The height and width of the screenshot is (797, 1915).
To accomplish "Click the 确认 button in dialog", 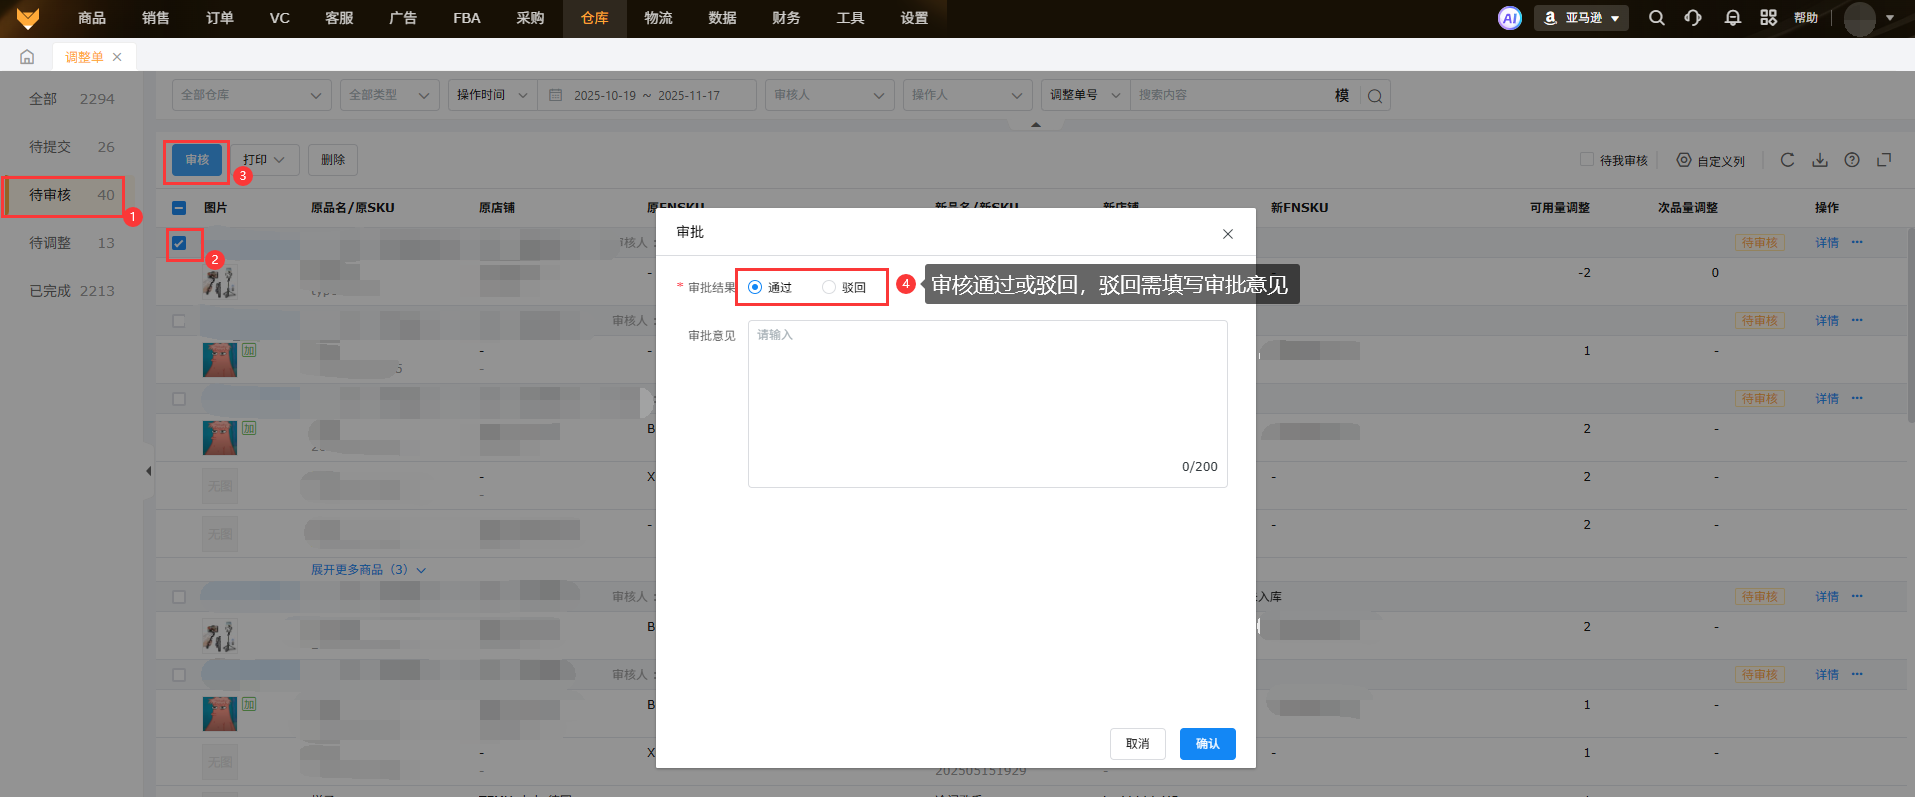I will click(x=1207, y=744).
